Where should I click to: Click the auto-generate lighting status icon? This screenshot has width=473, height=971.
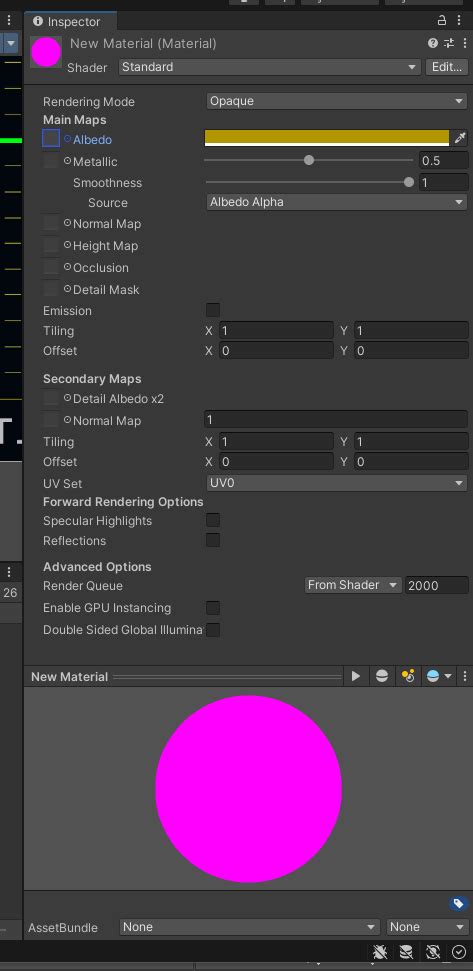[x=433, y=951]
